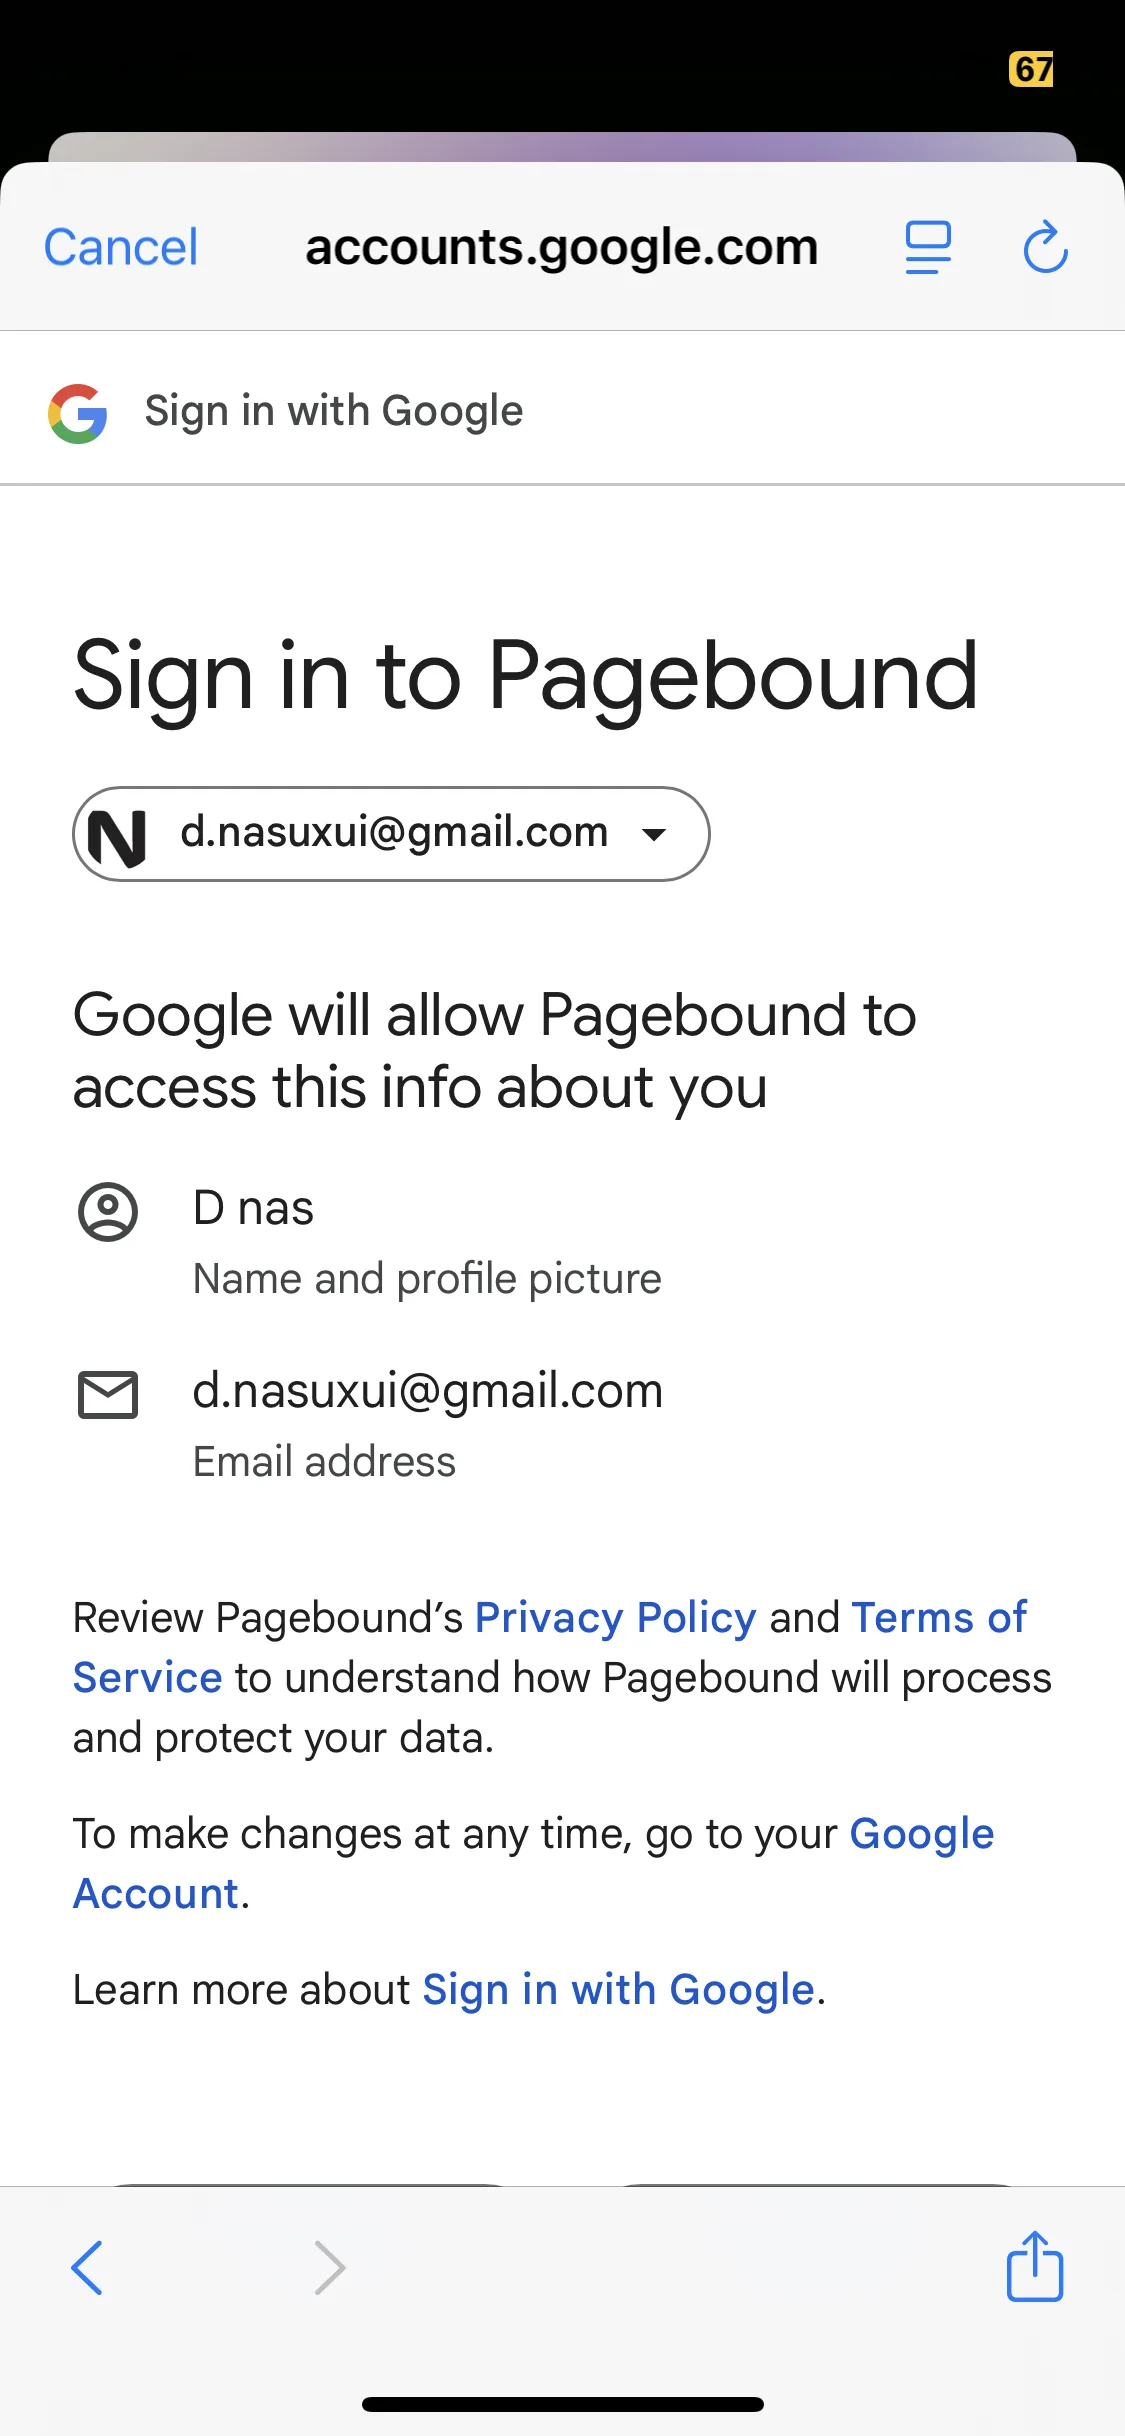Image resolution: width=1125 pixels, height=2436 pixels.
Task: Open the share sheet icon
Action: pyautogui.click(x=1034, y=2267)
